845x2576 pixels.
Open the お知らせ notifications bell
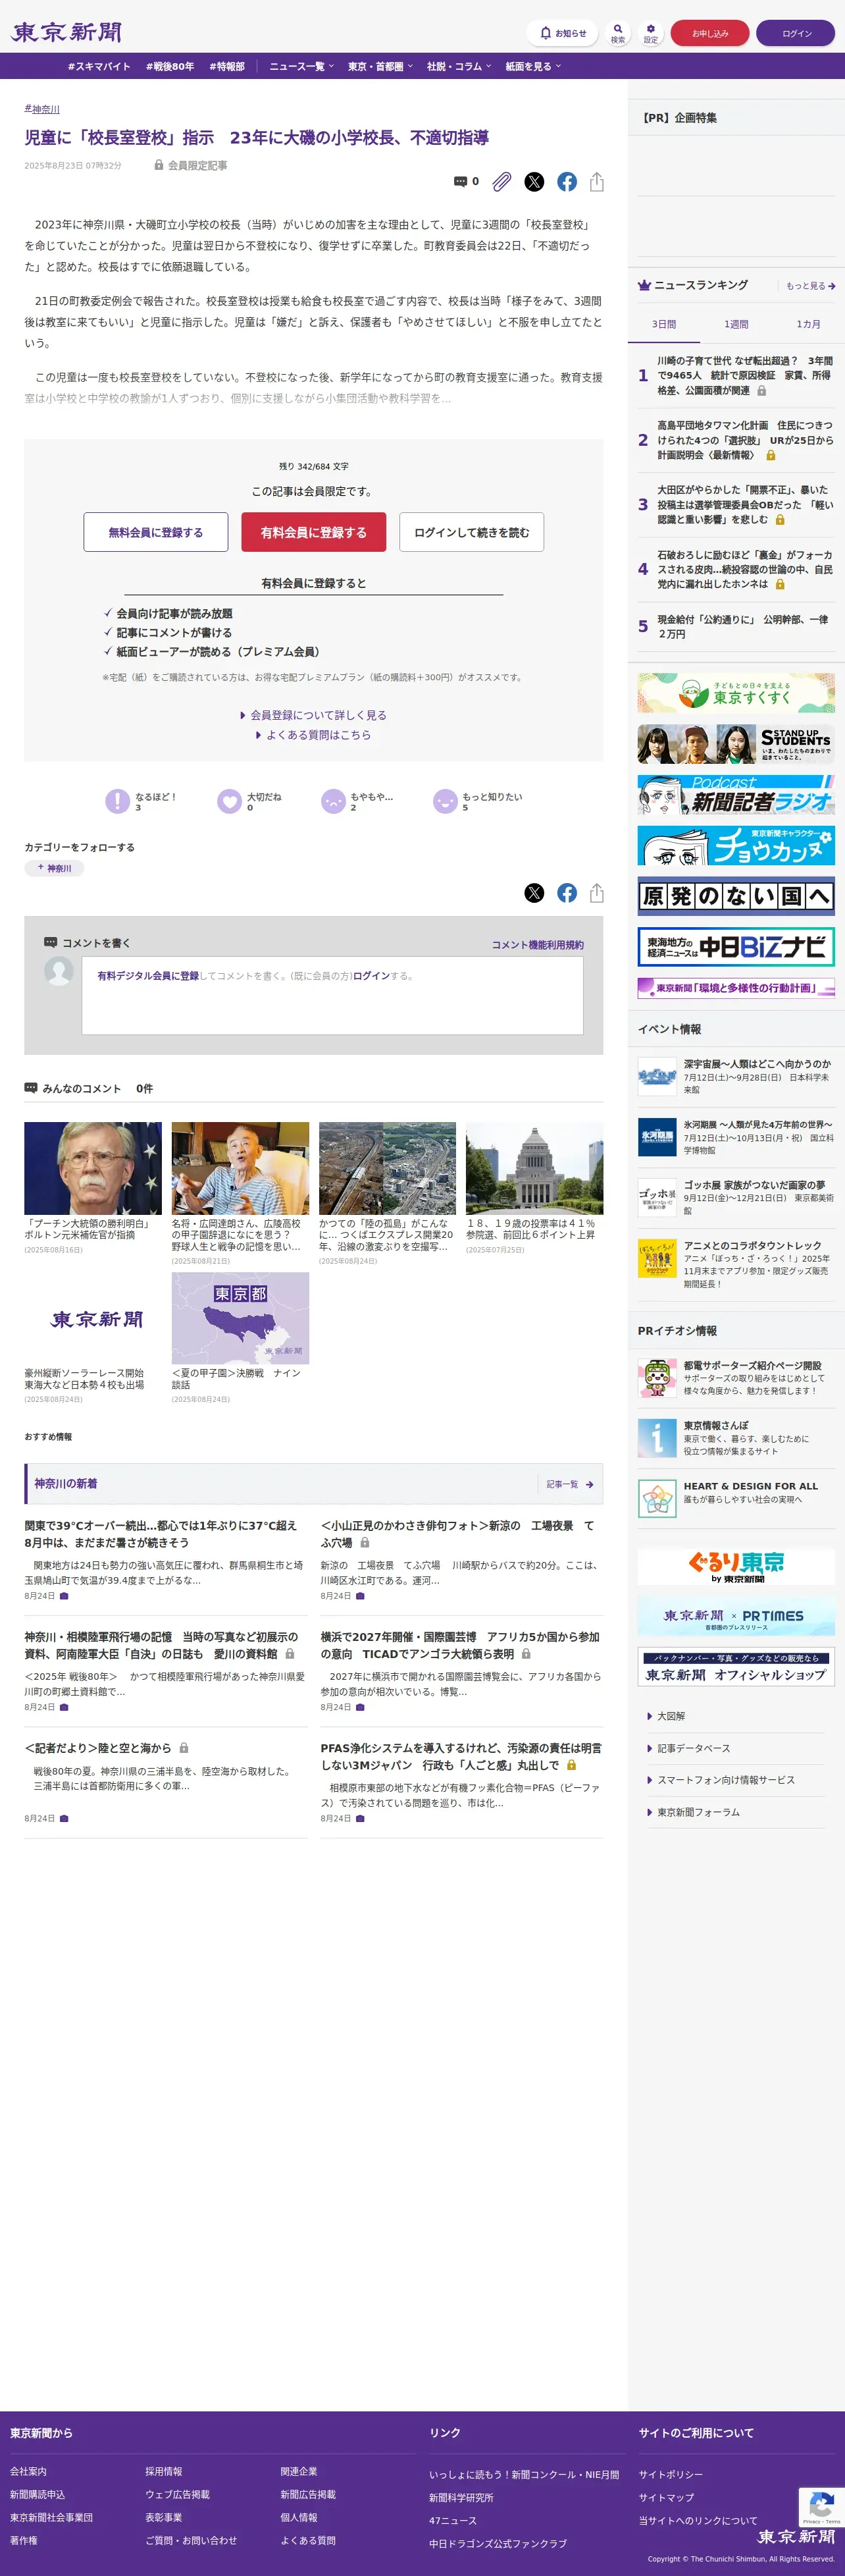click(562, 33)
